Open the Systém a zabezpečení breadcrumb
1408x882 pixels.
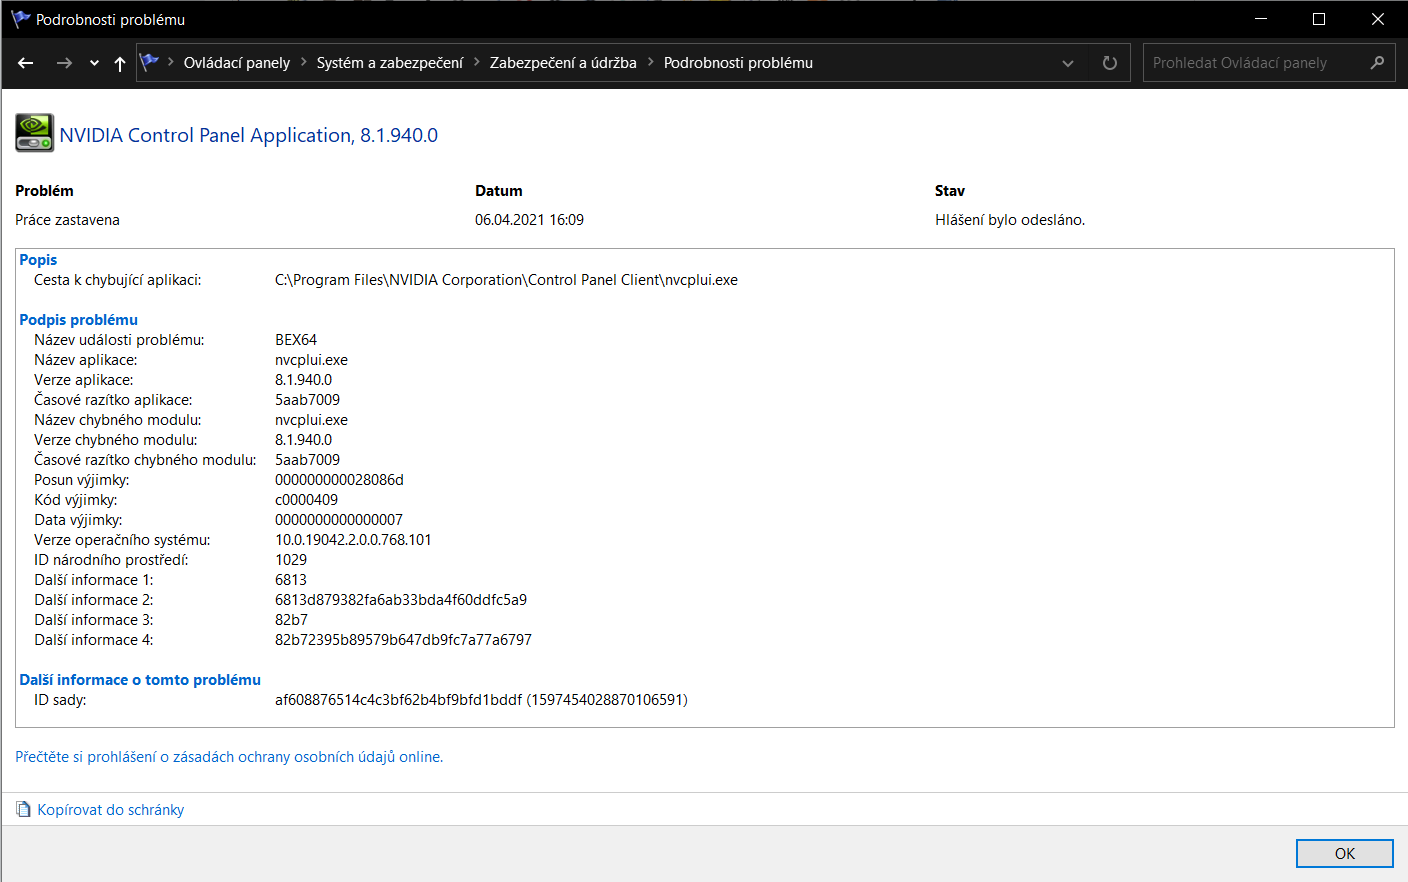pos(390,63)
